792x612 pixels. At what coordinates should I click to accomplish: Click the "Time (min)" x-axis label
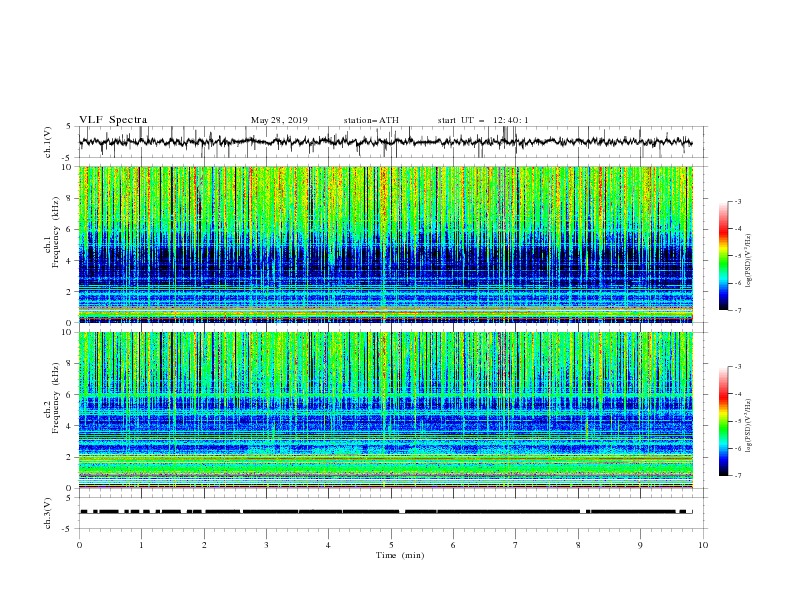(400, 555)
